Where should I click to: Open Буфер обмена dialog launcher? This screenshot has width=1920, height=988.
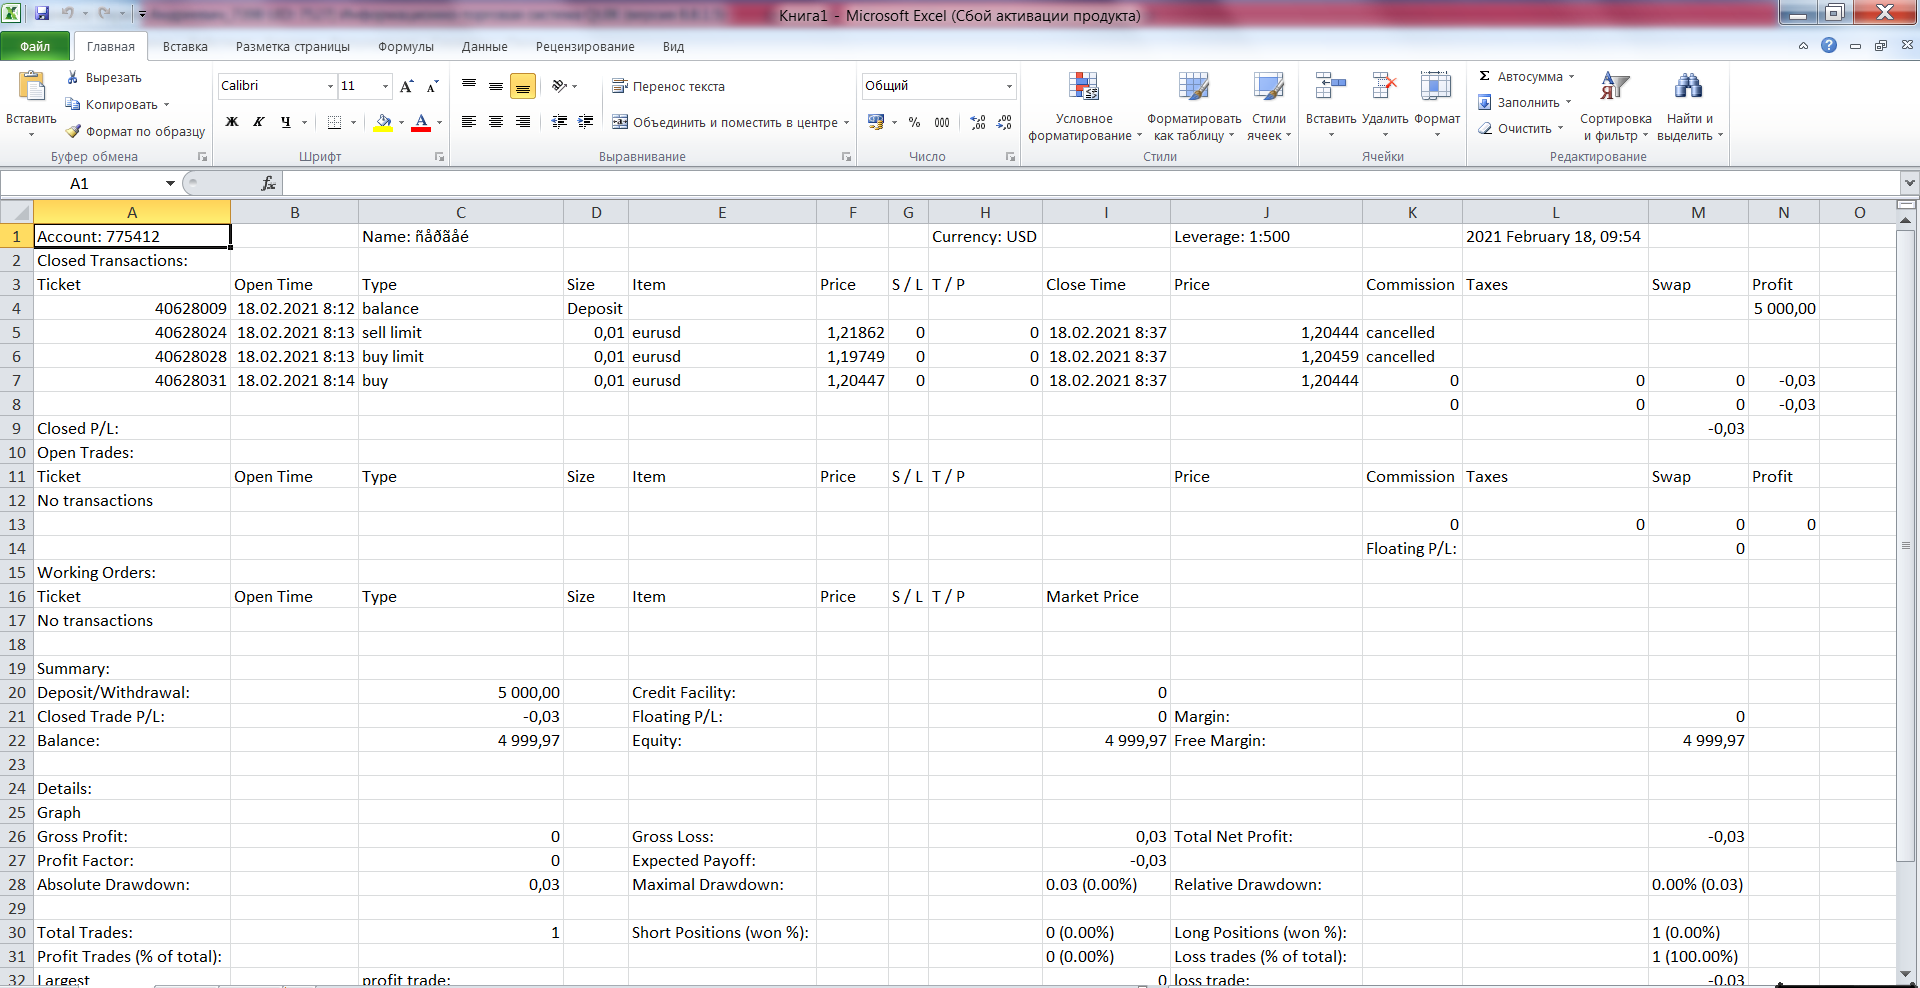(203, 157)
